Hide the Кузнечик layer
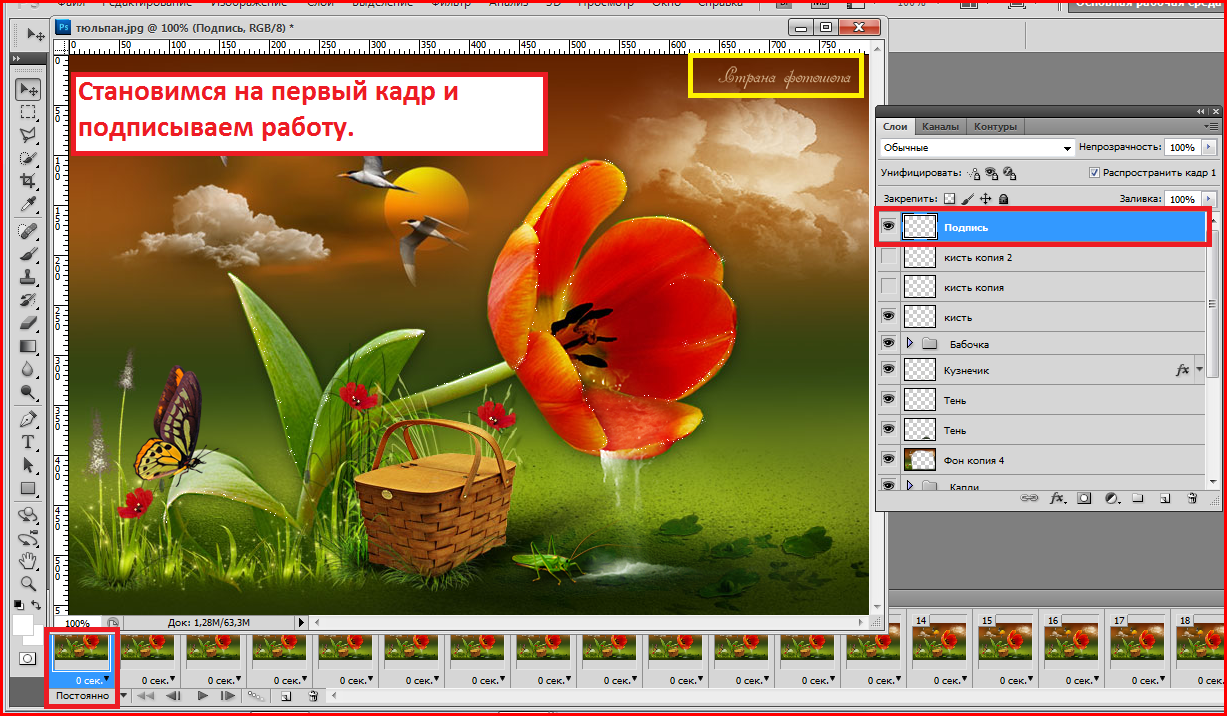Viewport: 1227px width, 716px height. click(888, 369)
